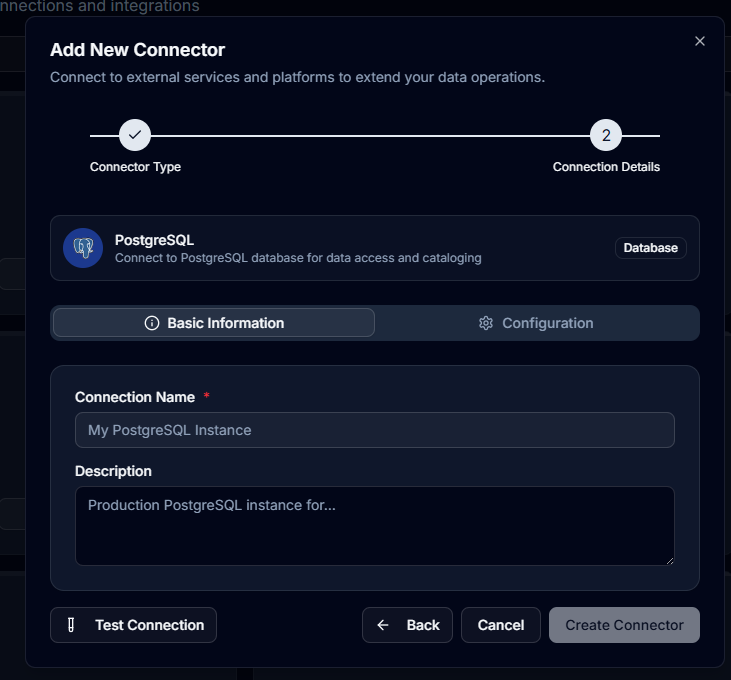Click the Database category badge
The image size is (731, 680).
click(x=650, y=248)
